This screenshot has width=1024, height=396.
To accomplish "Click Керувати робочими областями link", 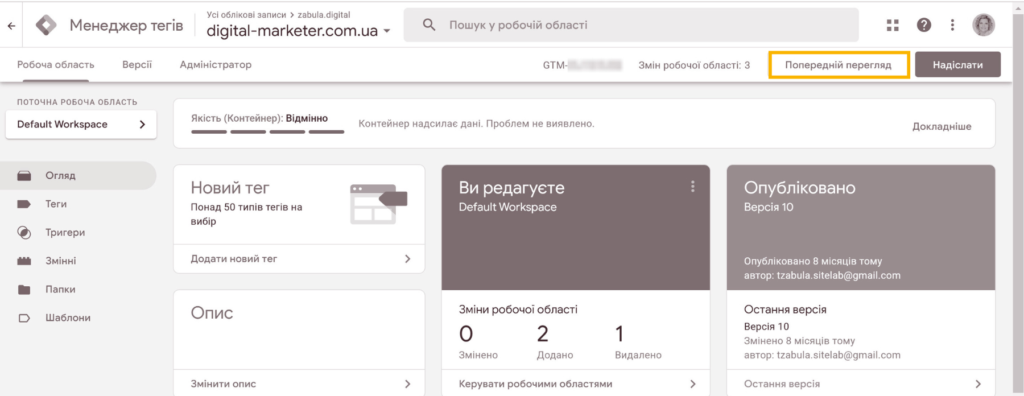I will click(536, 384).
